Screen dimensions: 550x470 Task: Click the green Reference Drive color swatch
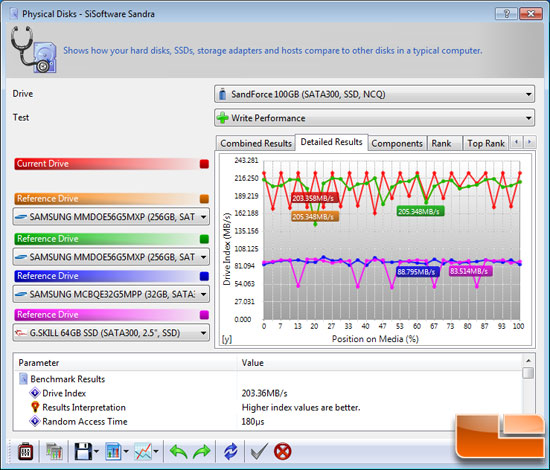pyautogui.click(x=204, y=239)
